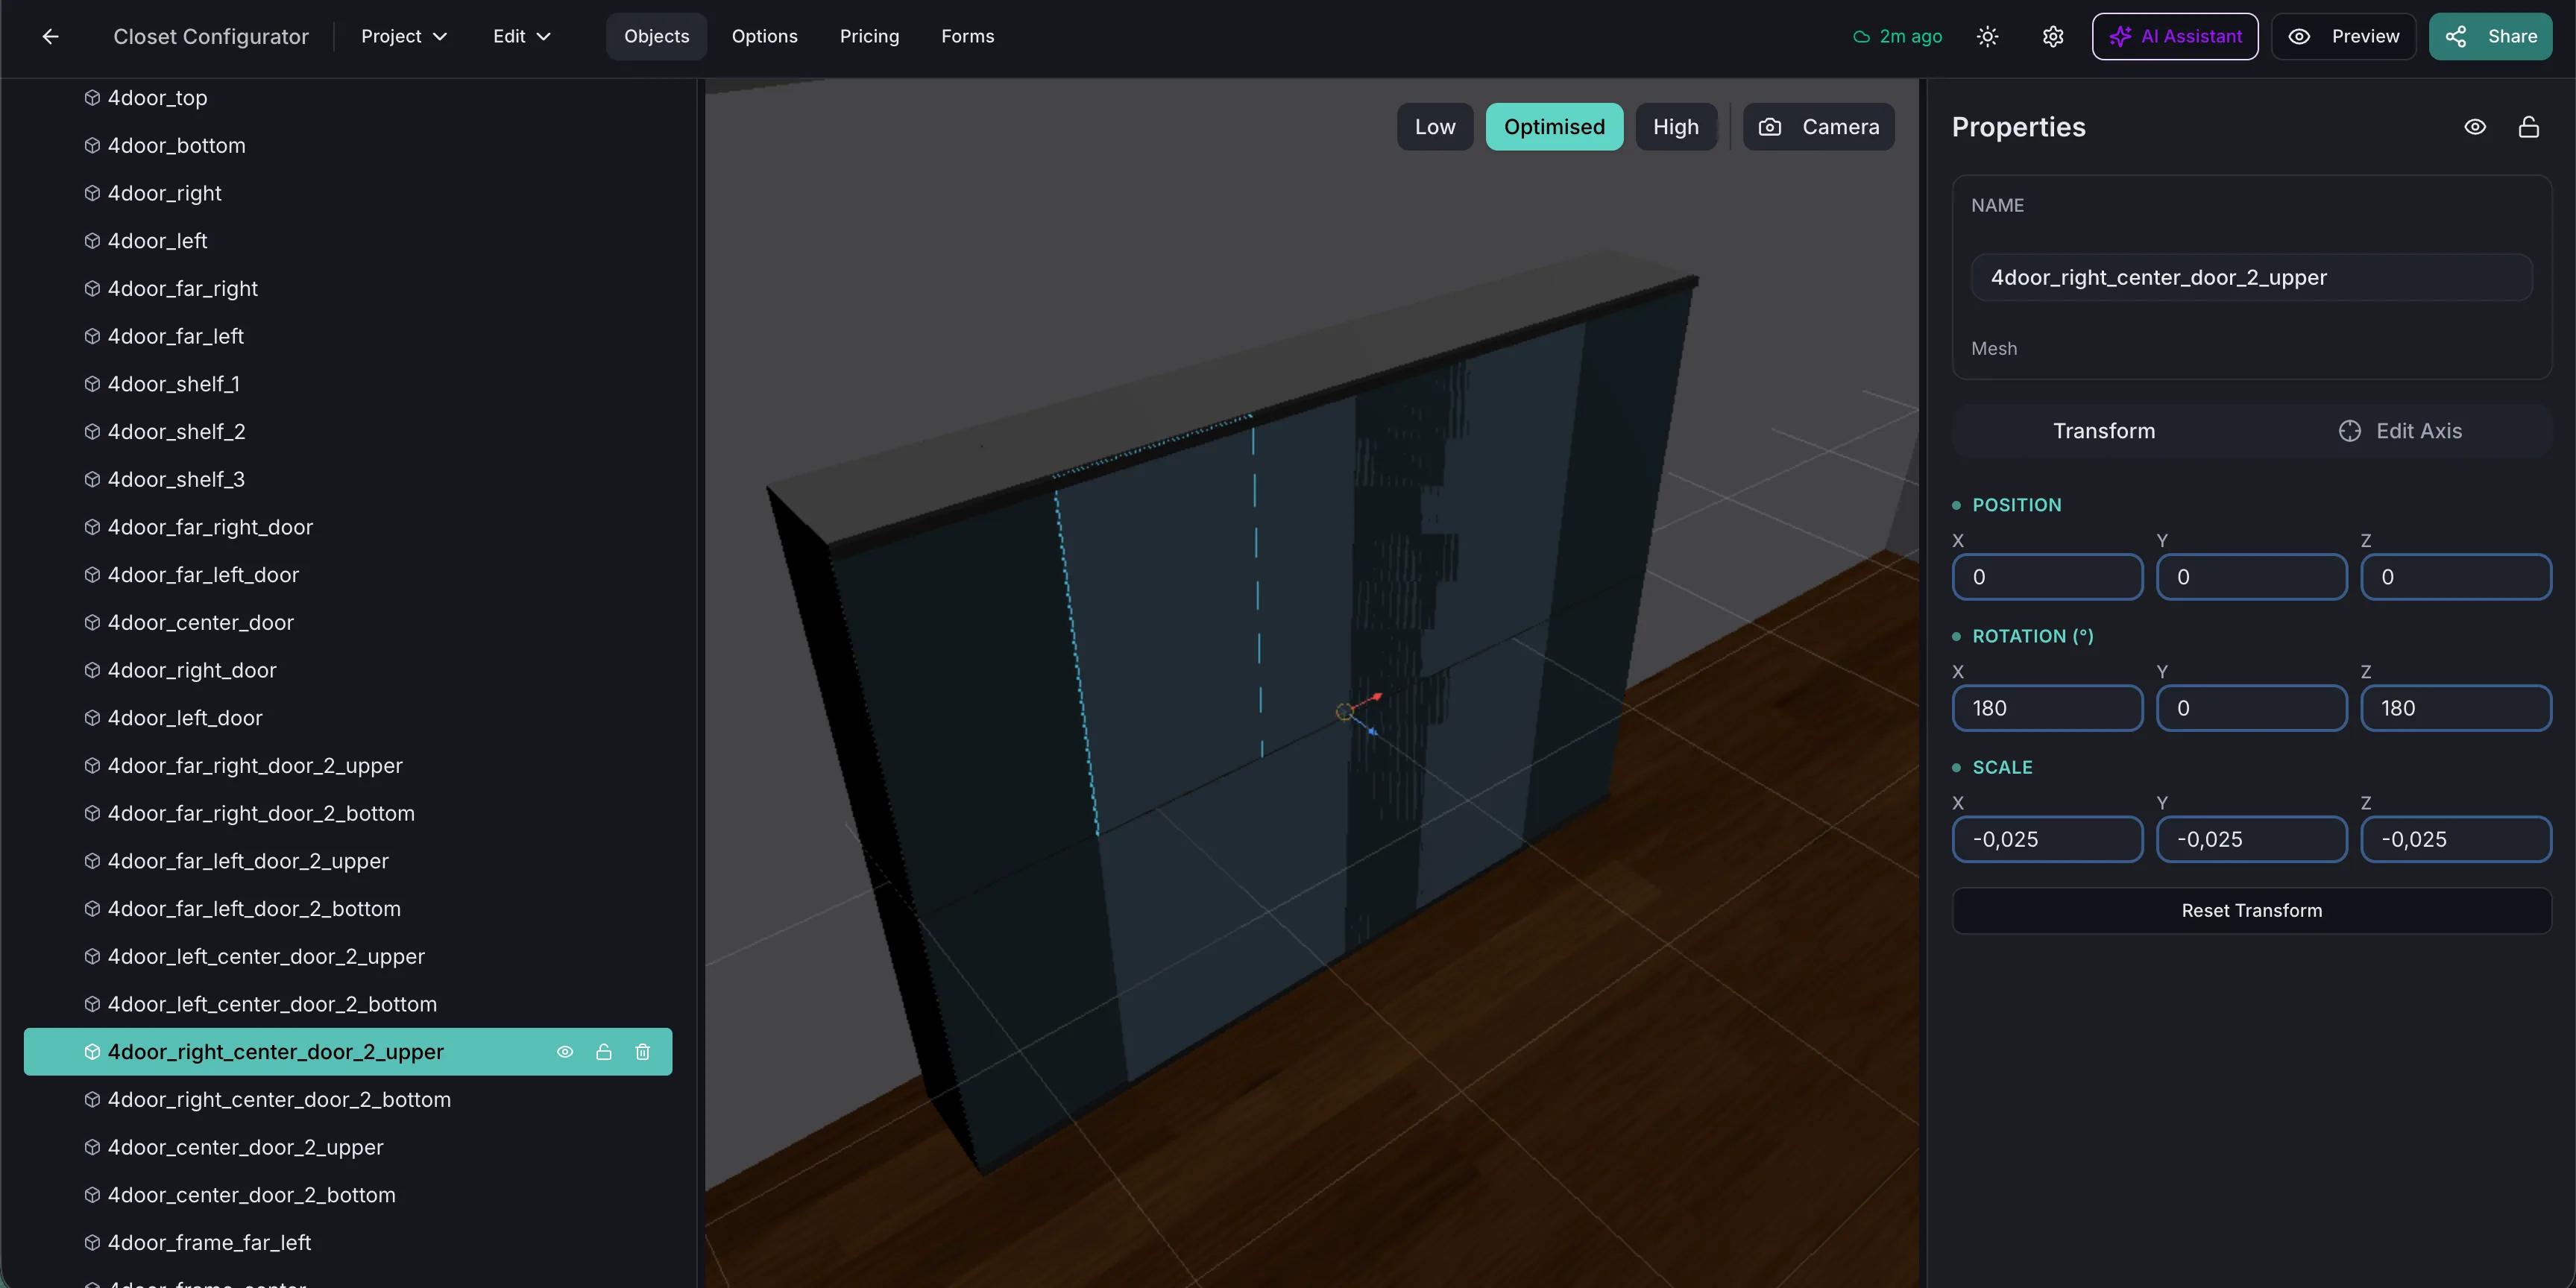Click the Position Z input field

click(x=2456, y=577)
